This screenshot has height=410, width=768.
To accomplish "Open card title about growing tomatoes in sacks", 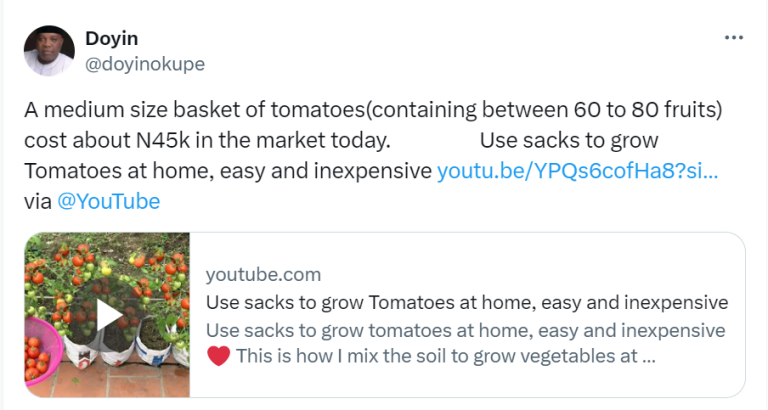I will pos(466,302).
